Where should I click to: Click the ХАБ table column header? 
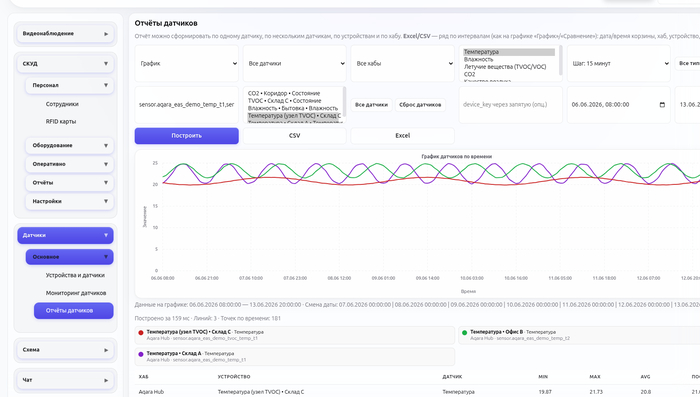(143, 377)
